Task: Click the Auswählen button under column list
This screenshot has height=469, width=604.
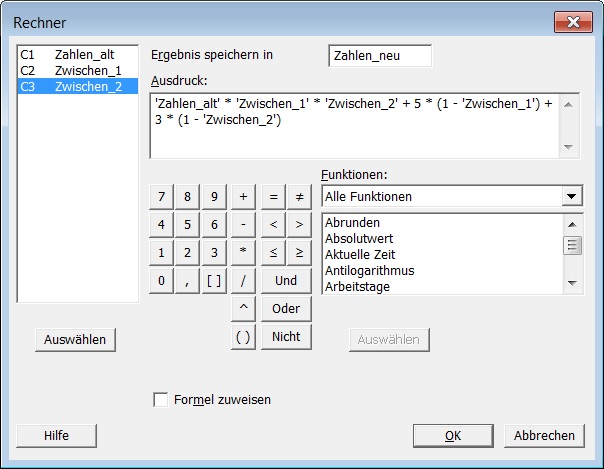Action: [x=75, y=340]
